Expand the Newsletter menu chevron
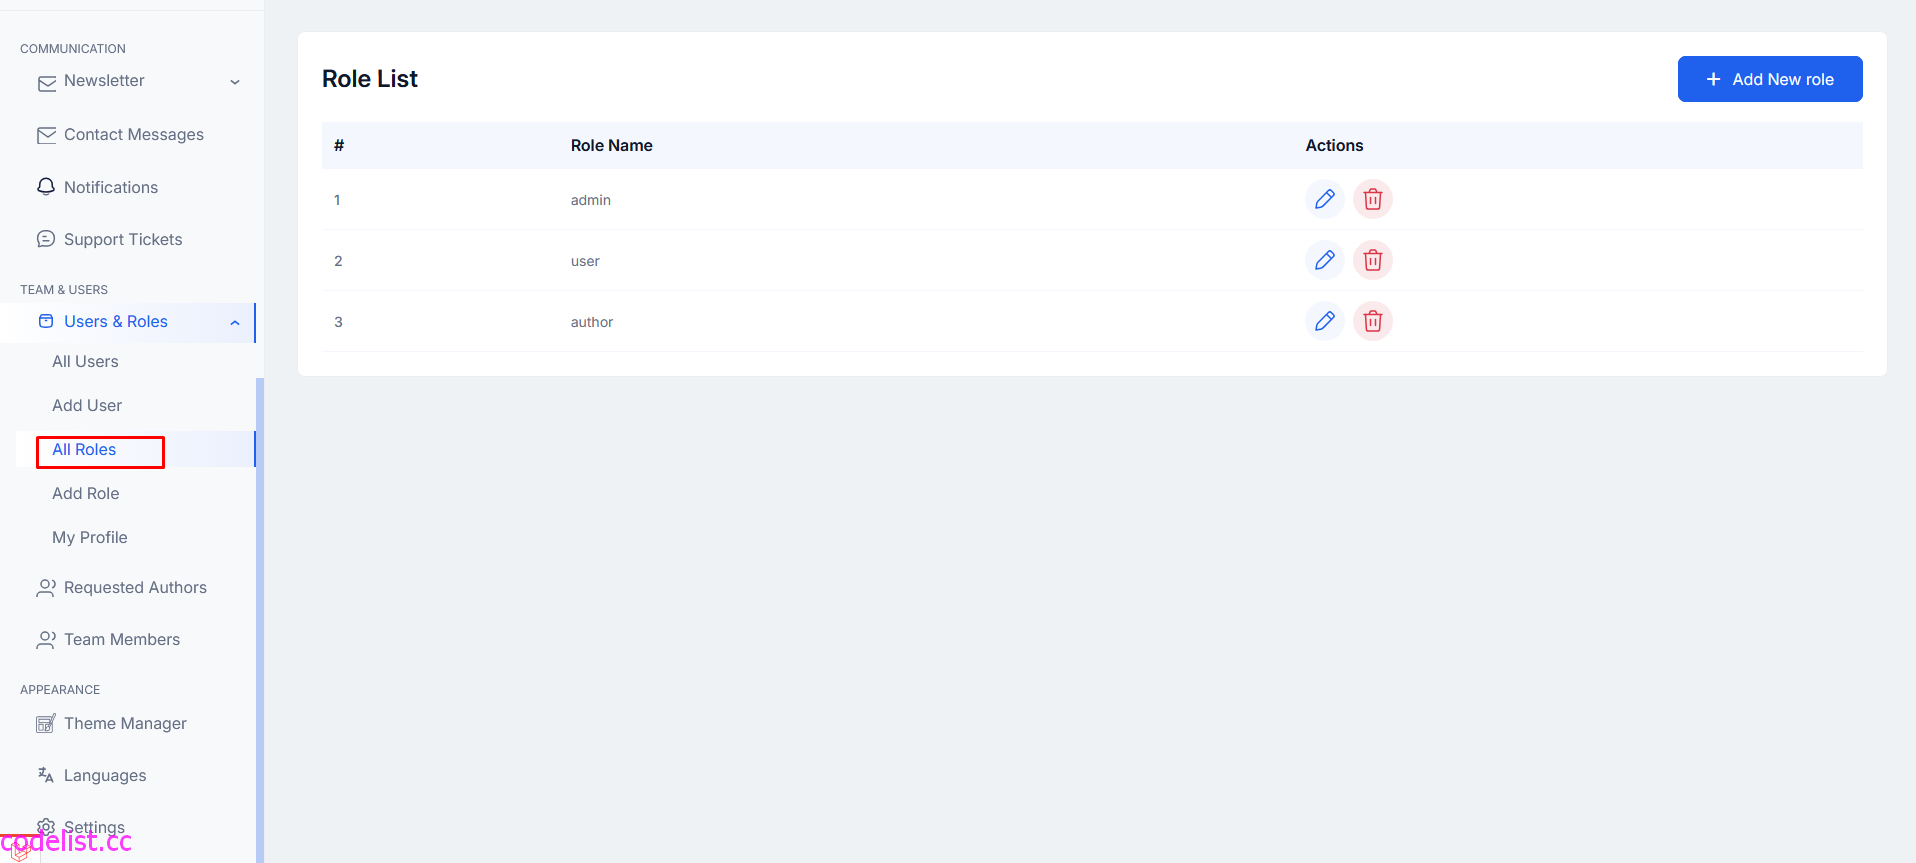Image resolution: width=1916 pixels, height=863 pixels. [235, 82]
